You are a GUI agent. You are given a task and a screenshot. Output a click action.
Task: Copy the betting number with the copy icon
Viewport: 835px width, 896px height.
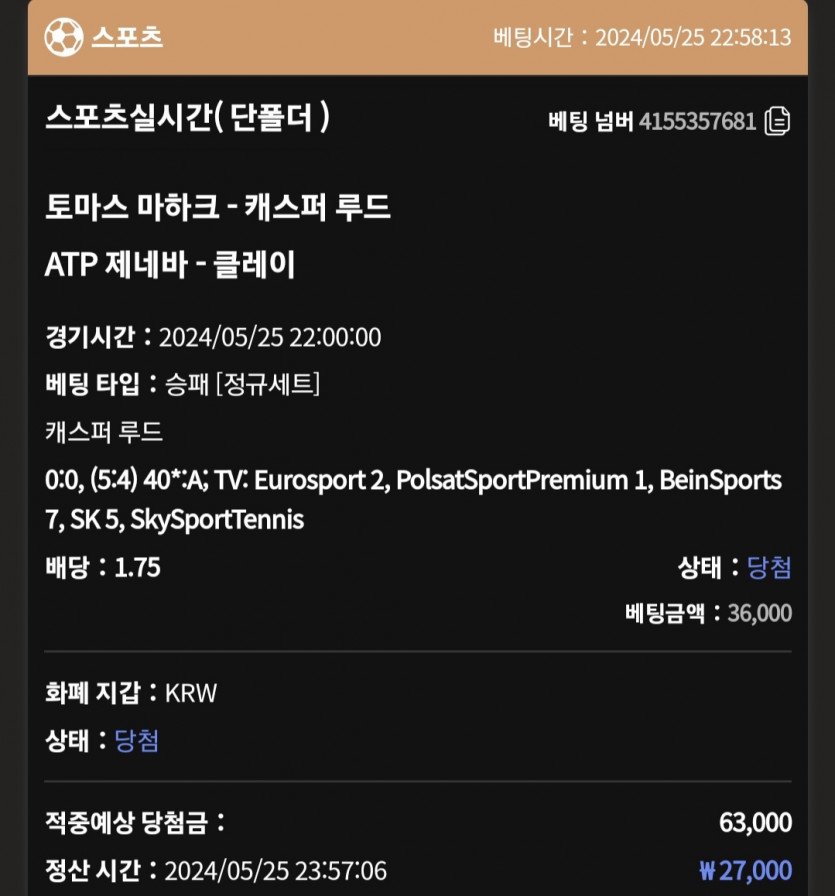[778, 122]
